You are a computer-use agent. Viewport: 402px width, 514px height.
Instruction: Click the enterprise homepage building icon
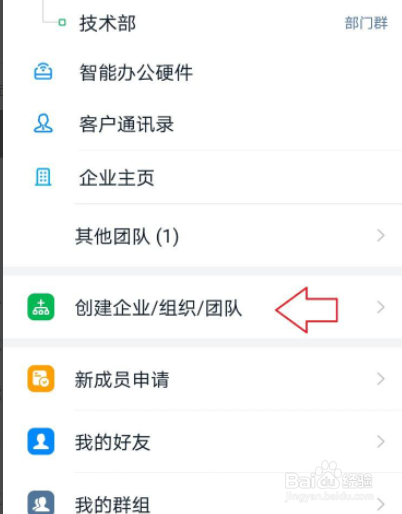pyautogui.click(x=43, y=177)
